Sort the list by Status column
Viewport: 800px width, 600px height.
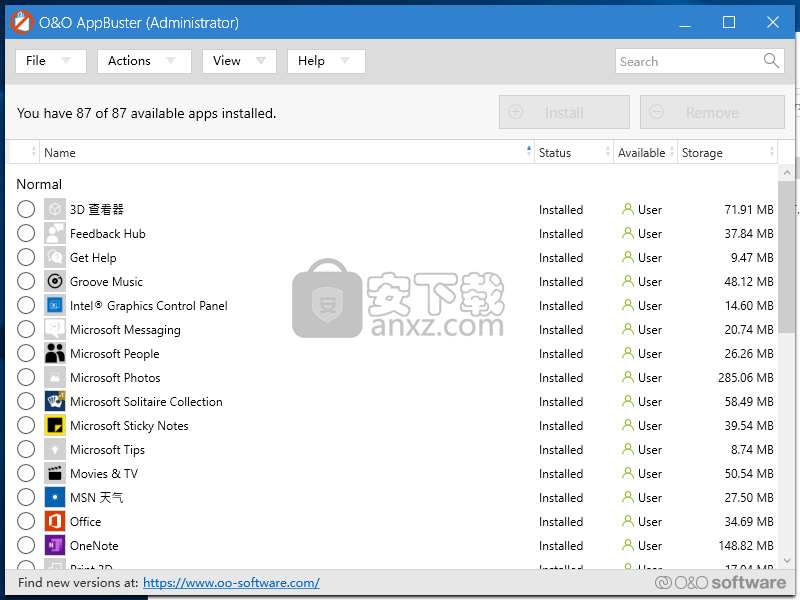coord(573,152)
